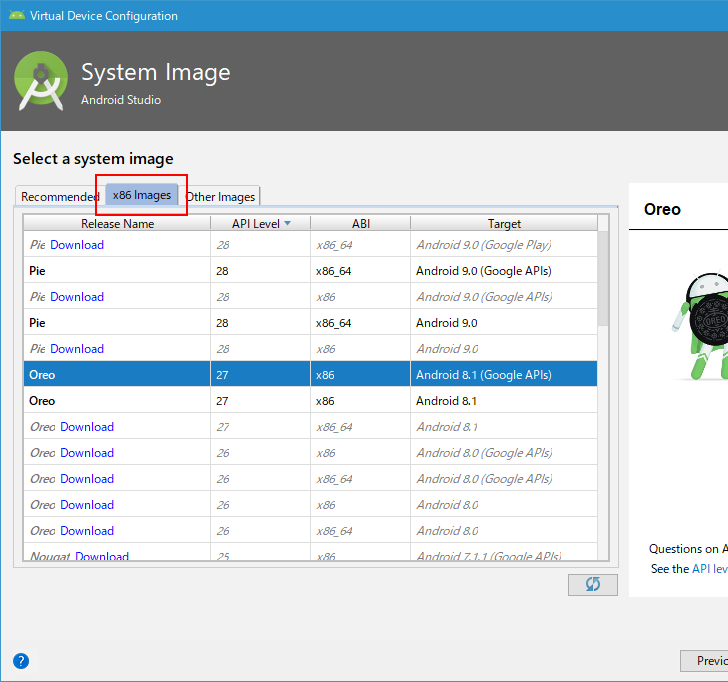Select Oreo x86 Android 8.1 row

point(310,401)
